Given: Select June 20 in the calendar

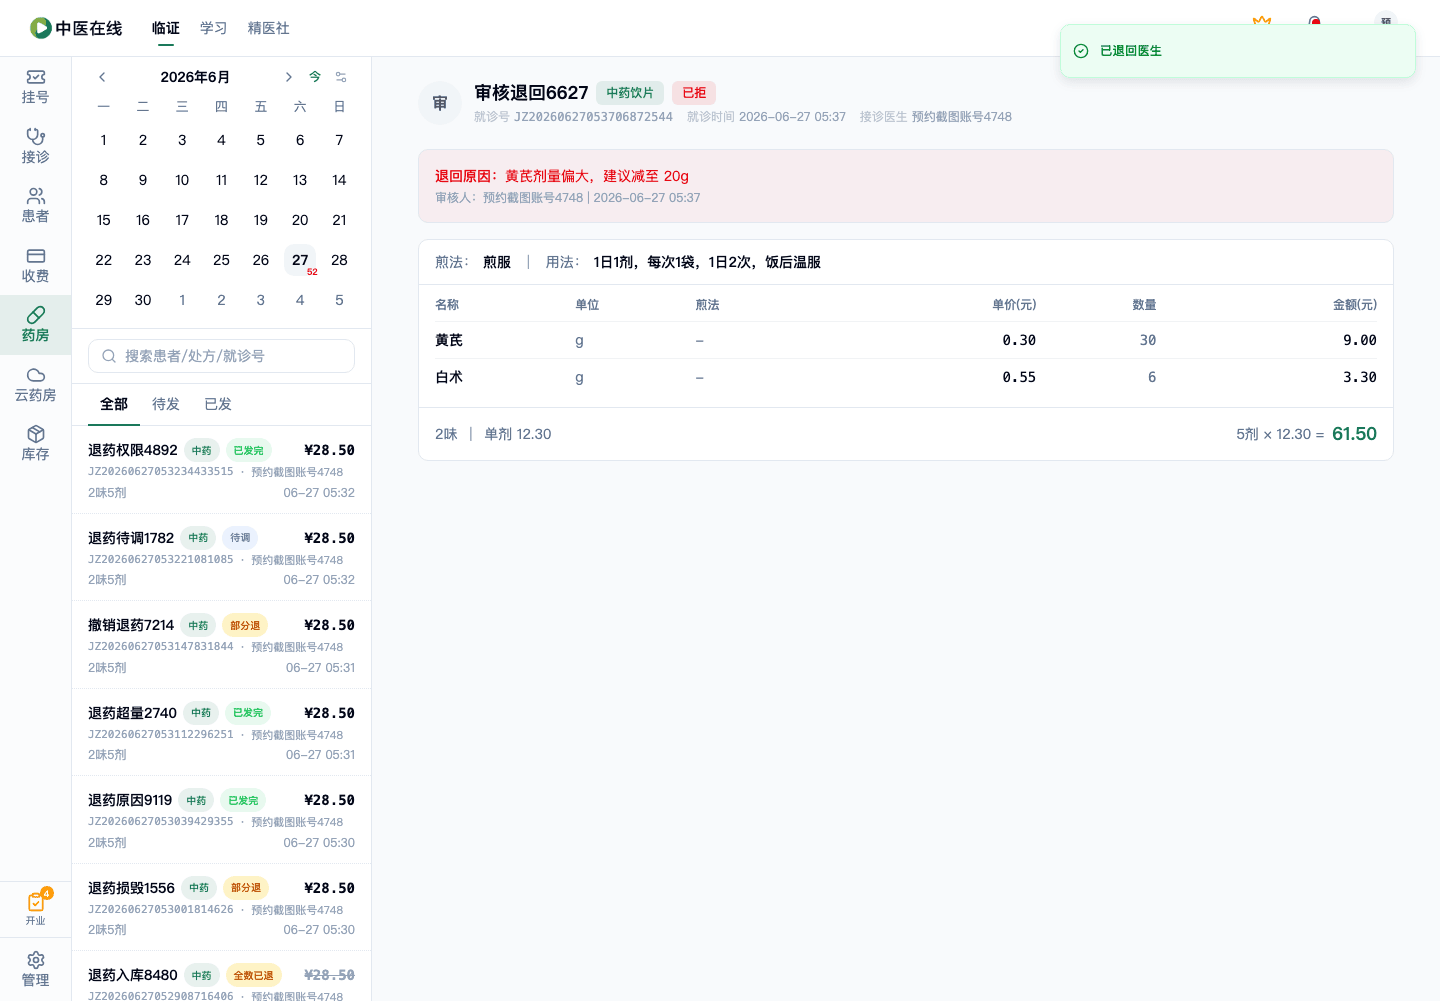Looking at the screenshot, I should click(300, 220).
